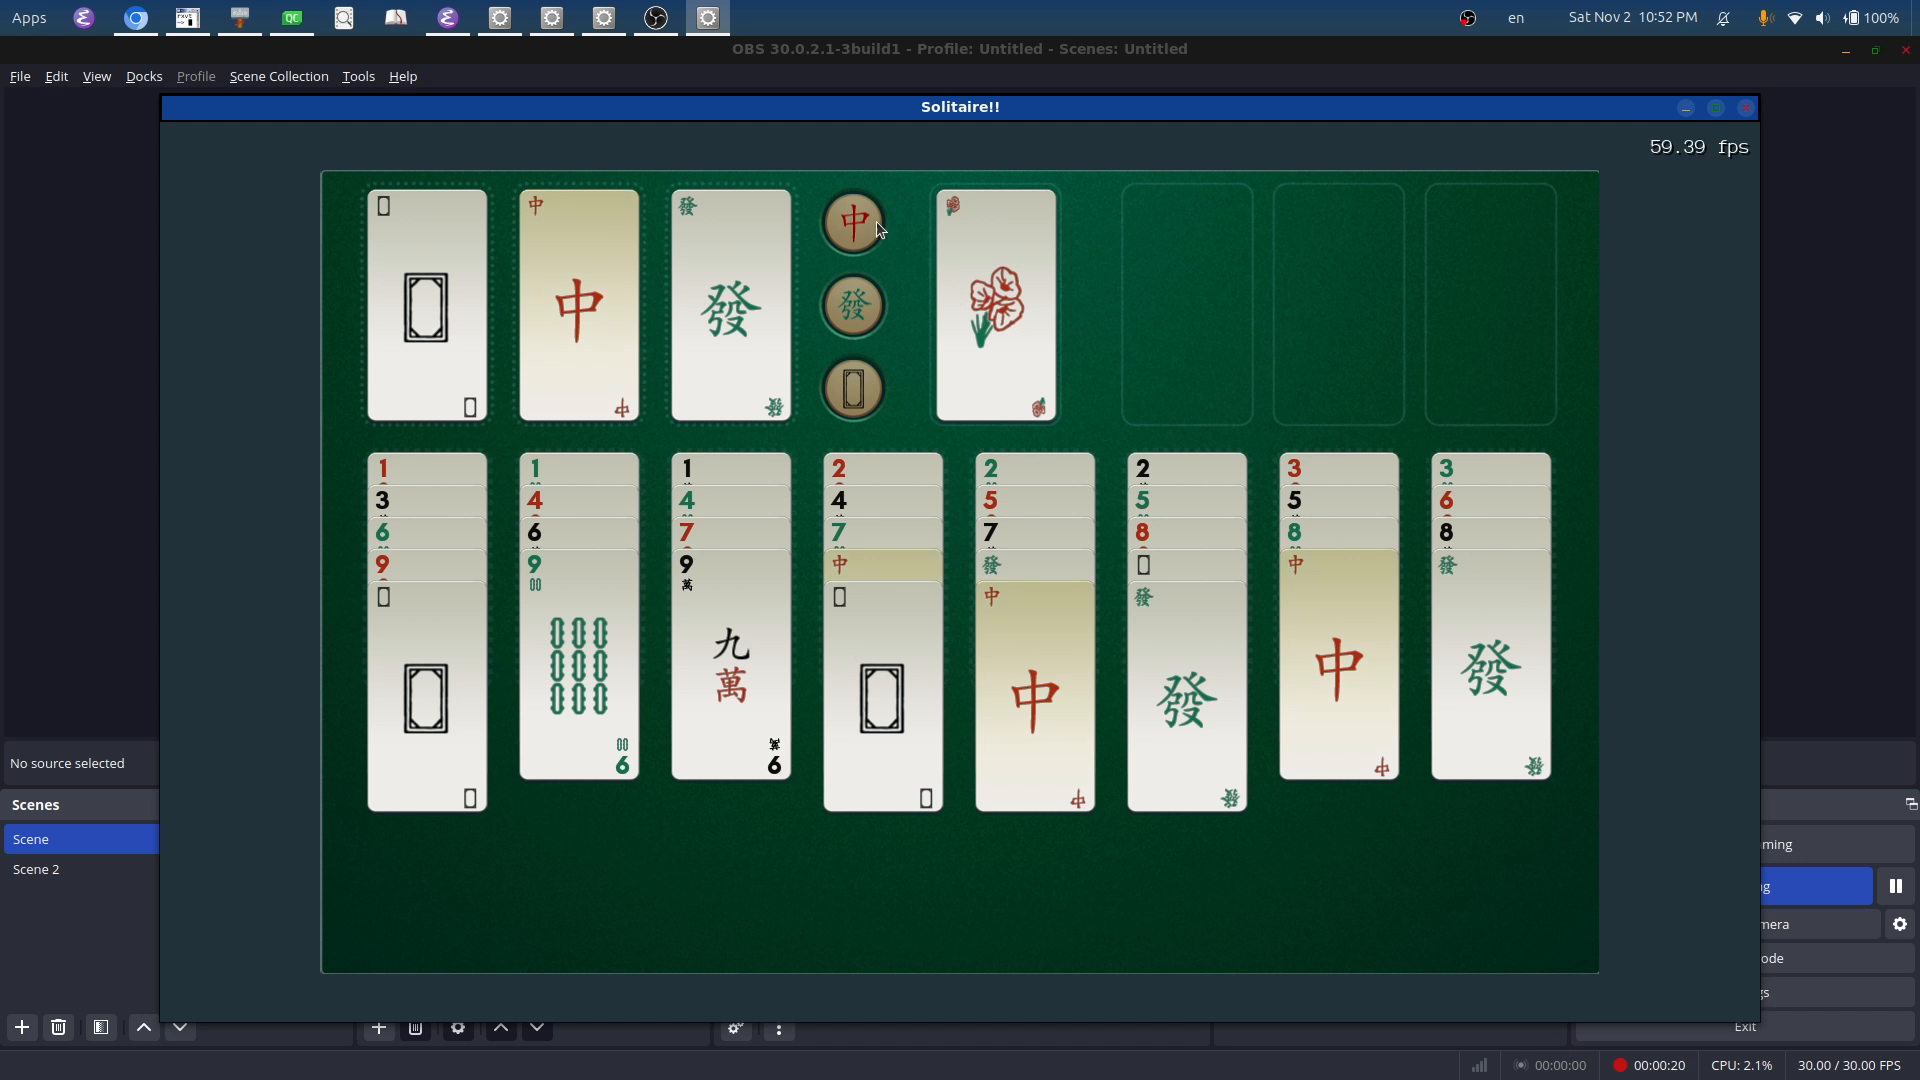Click the red dragon round button

[853, 222]
